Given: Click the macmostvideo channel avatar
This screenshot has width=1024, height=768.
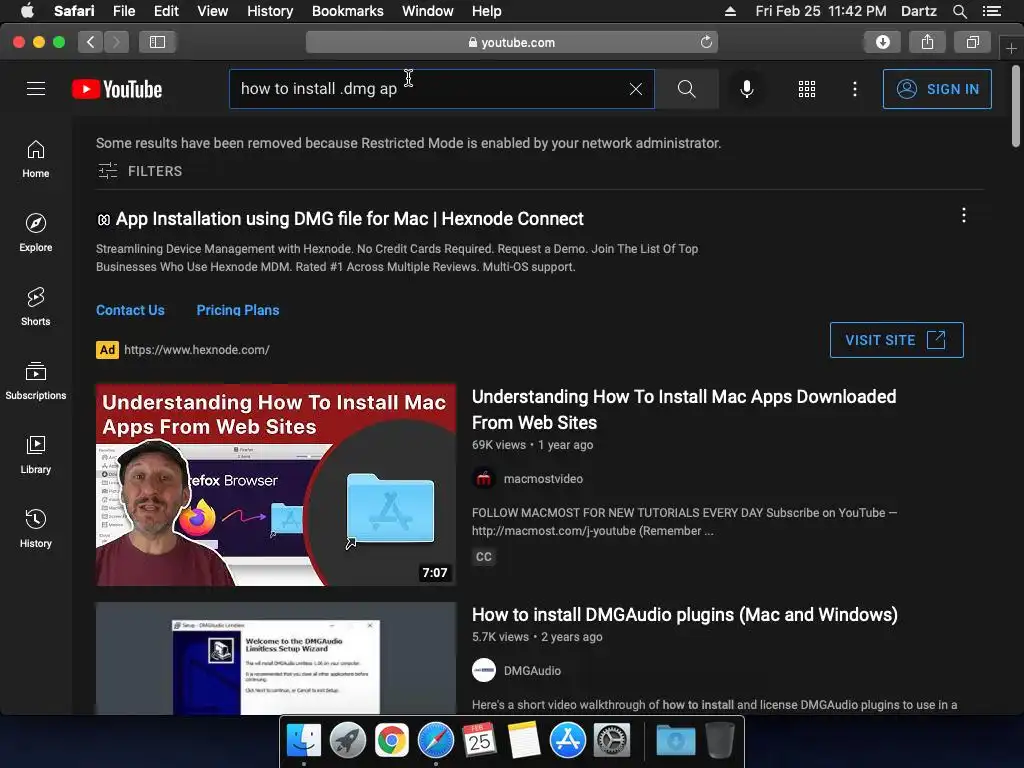Looking at the screenshot, I should (x=483, y=479).
